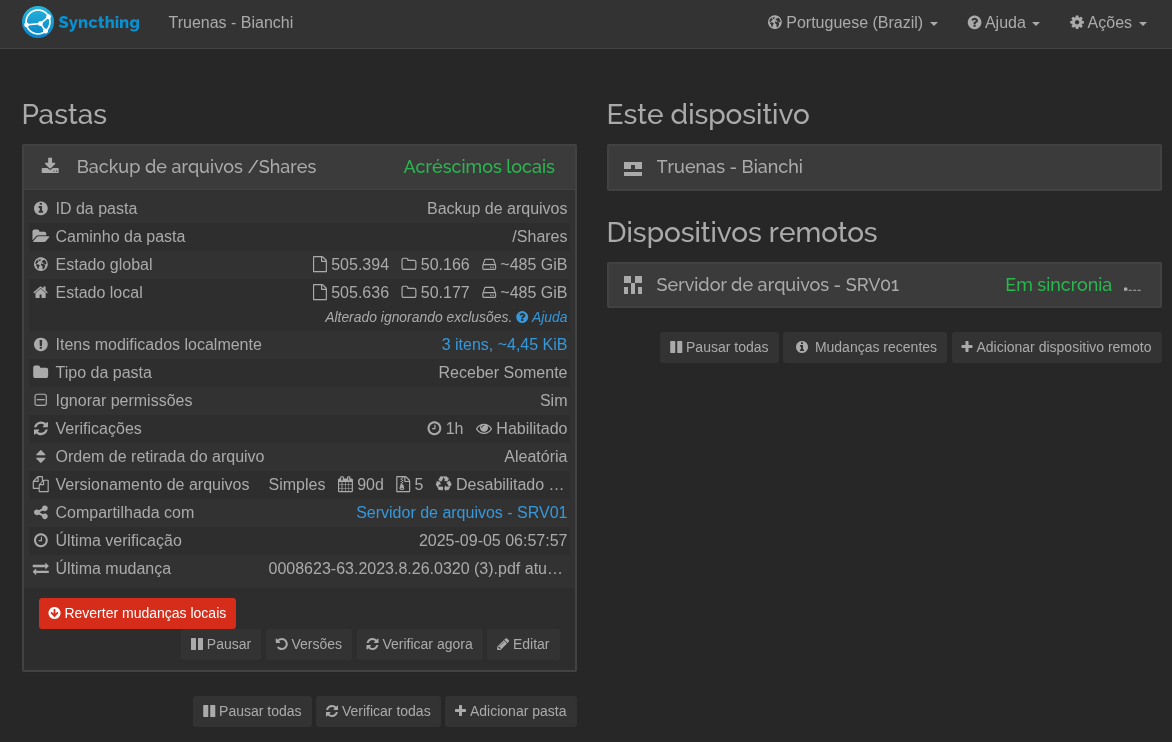This screenshot has width=1172, height=742.
Task: Click the receive-only download icon in folder header
Action: (x=50, y=166)
